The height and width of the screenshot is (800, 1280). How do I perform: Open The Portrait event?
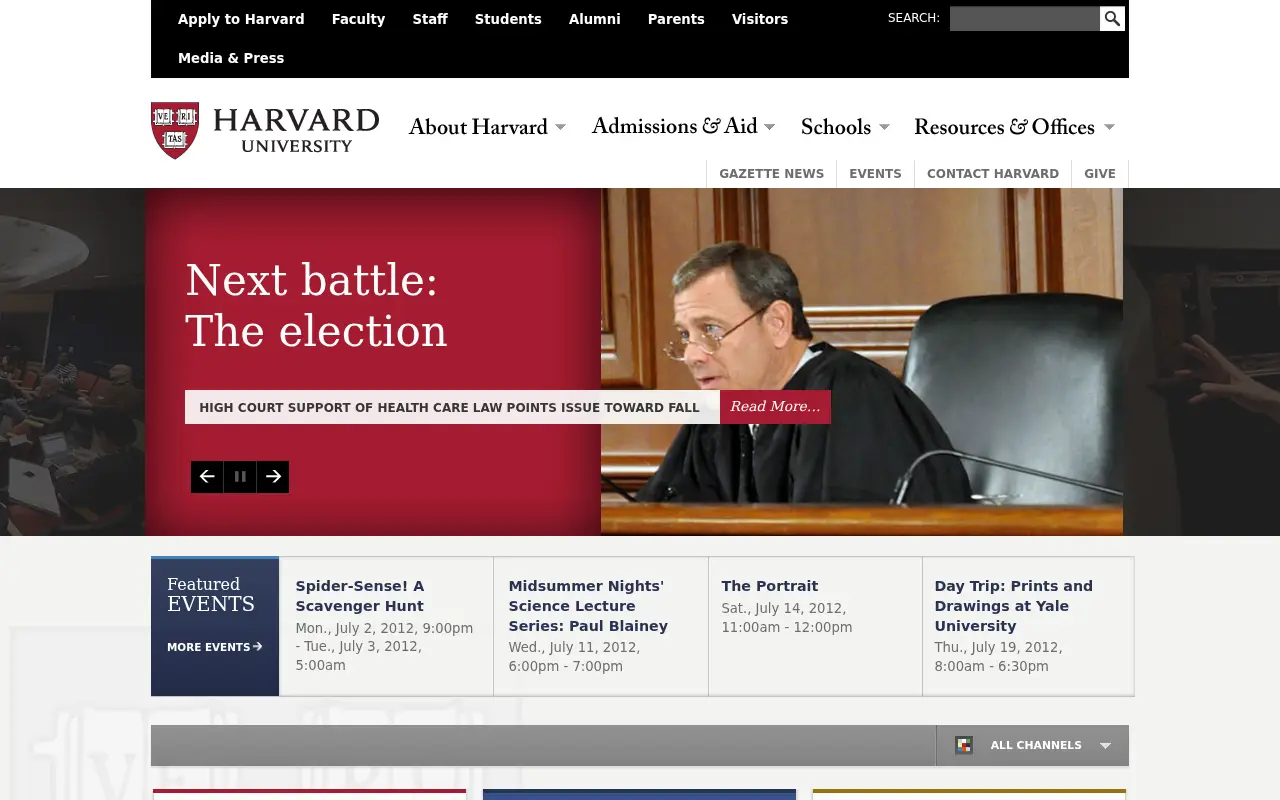770,586
